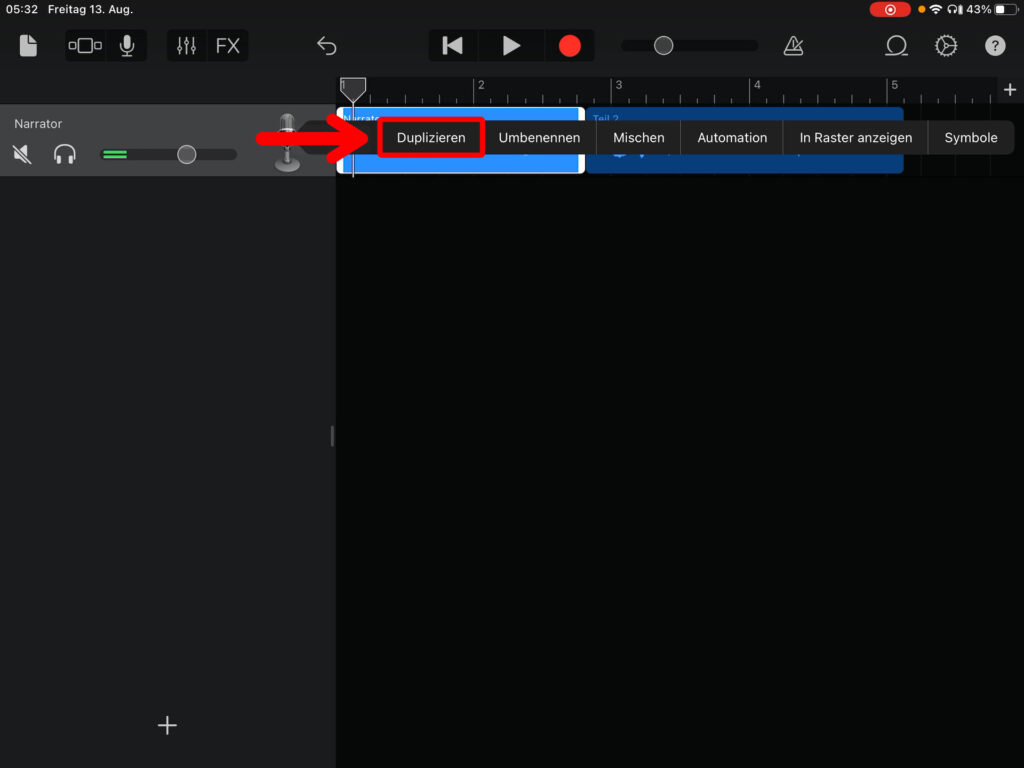
Task: Add a new track with plus button
Action: [167, 725]
